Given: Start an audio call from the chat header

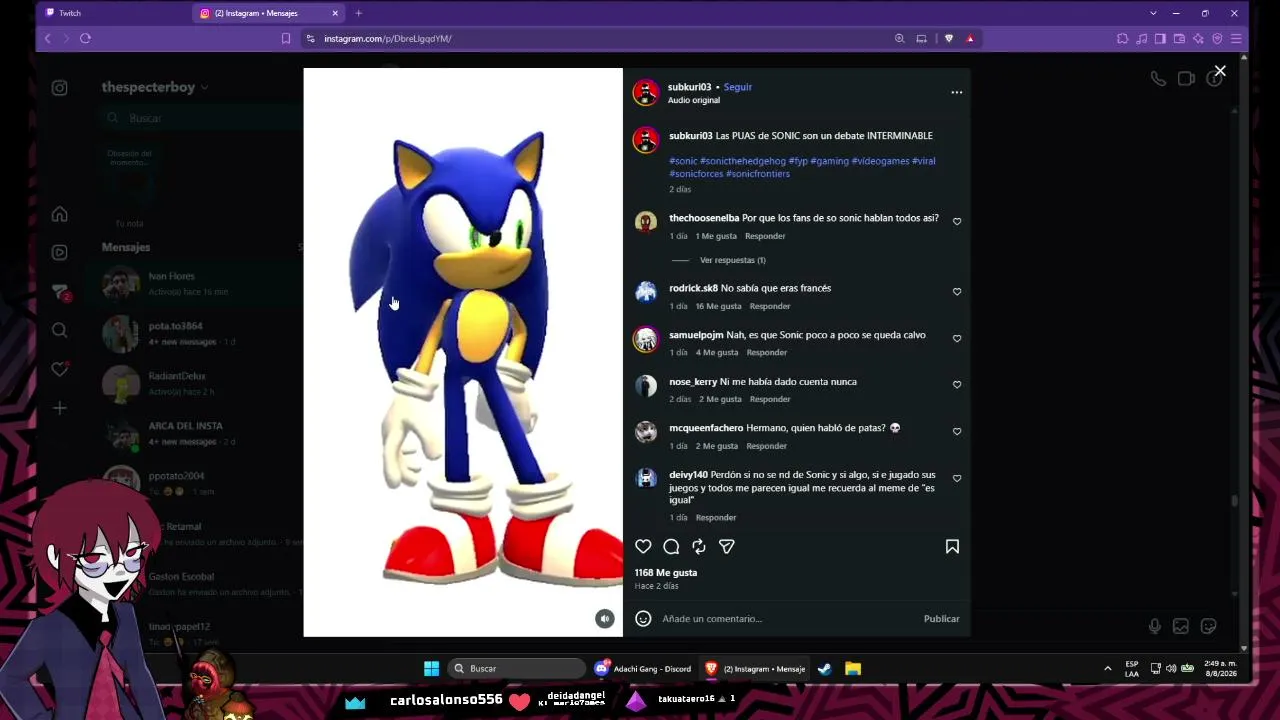Looking at the screenshot, I should pos(1158,79).
